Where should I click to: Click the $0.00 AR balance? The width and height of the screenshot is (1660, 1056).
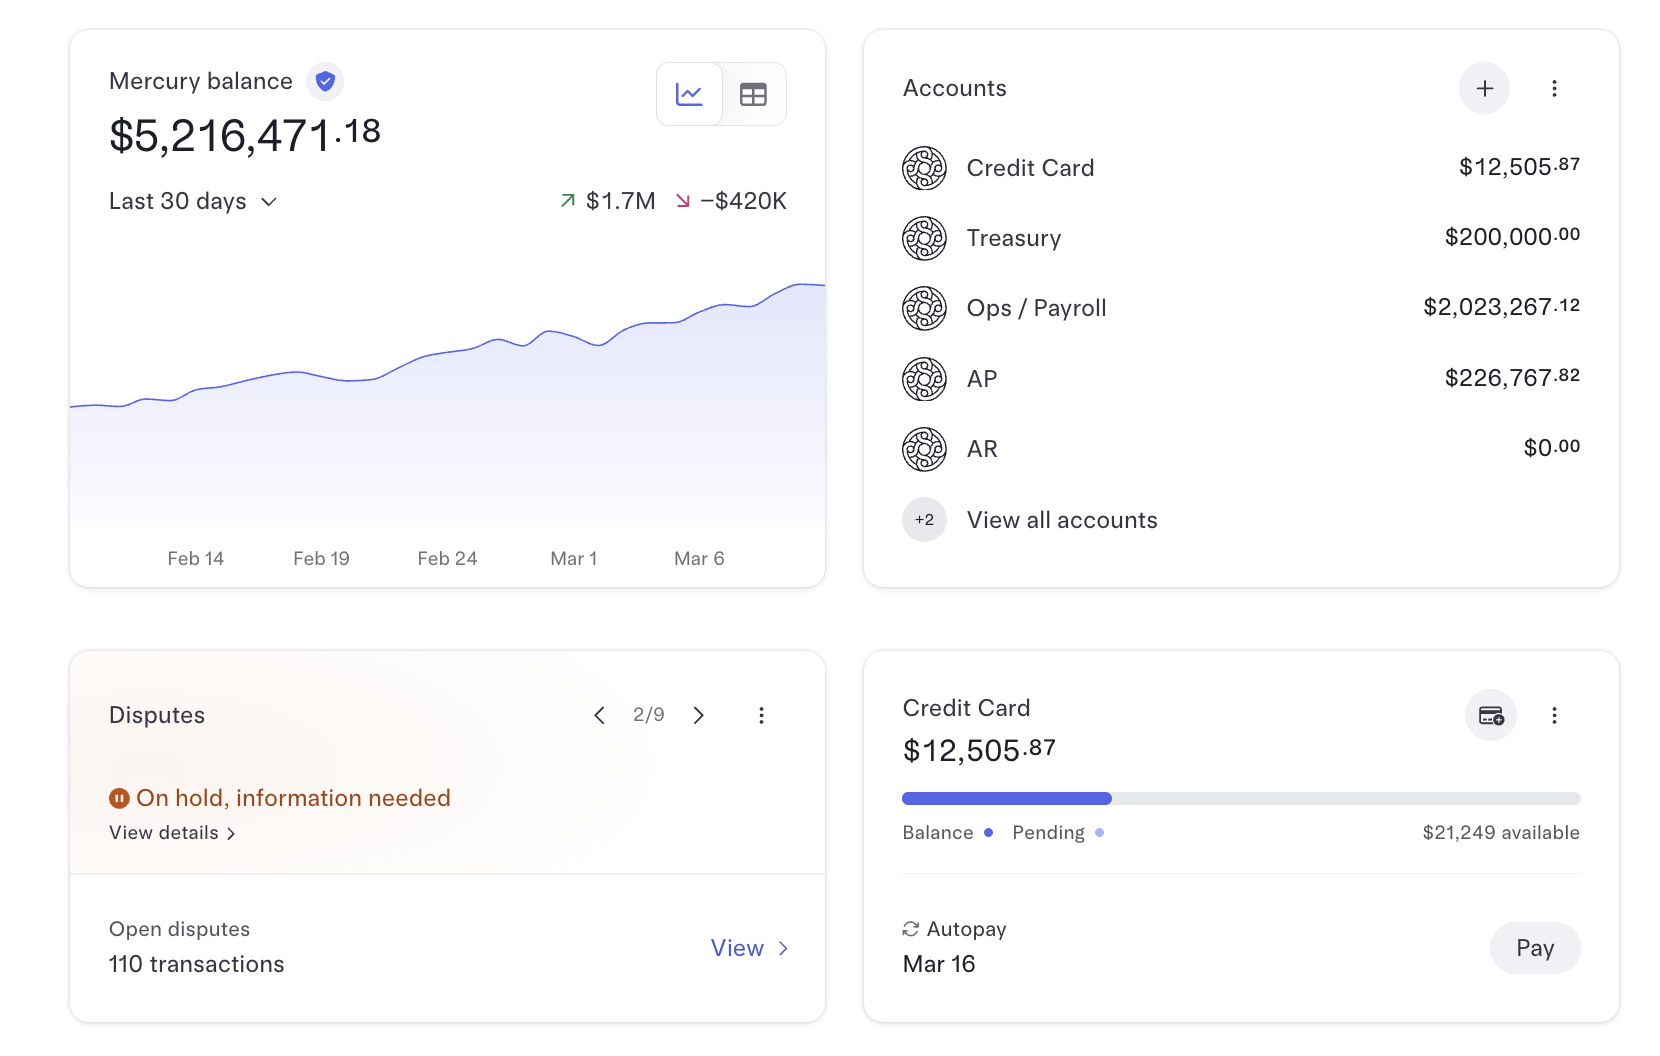tap(1551, 448)
